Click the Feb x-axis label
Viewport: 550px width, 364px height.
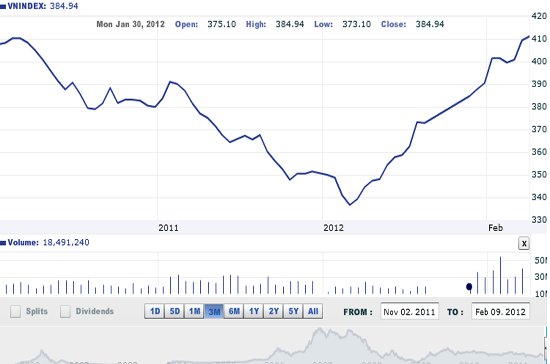click(496, 228)
